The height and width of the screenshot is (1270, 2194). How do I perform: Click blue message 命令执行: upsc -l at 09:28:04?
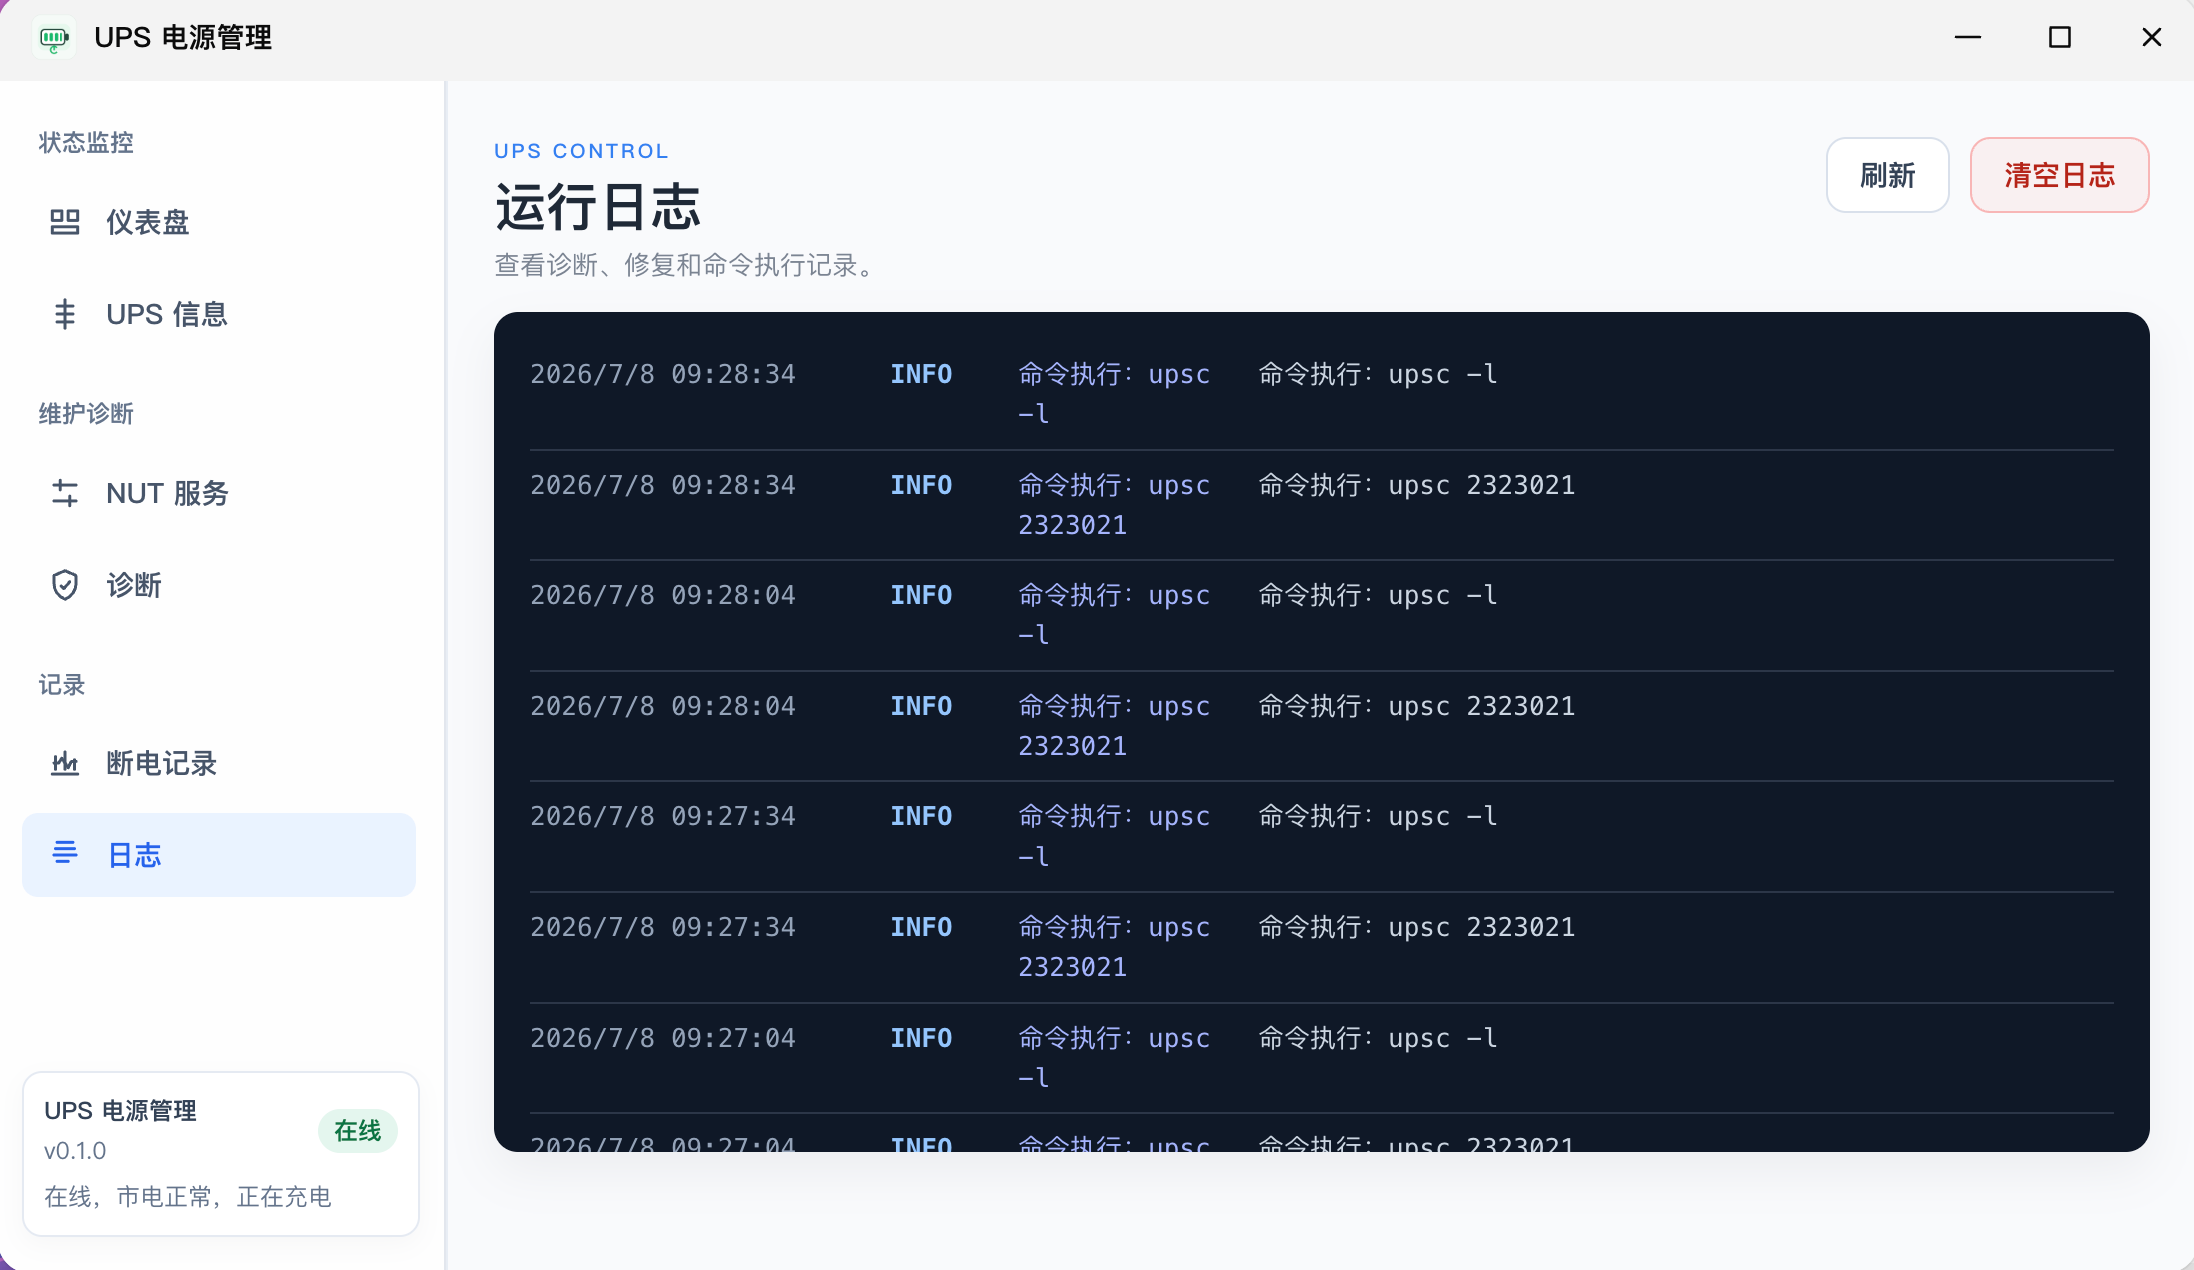point(1114,615)
